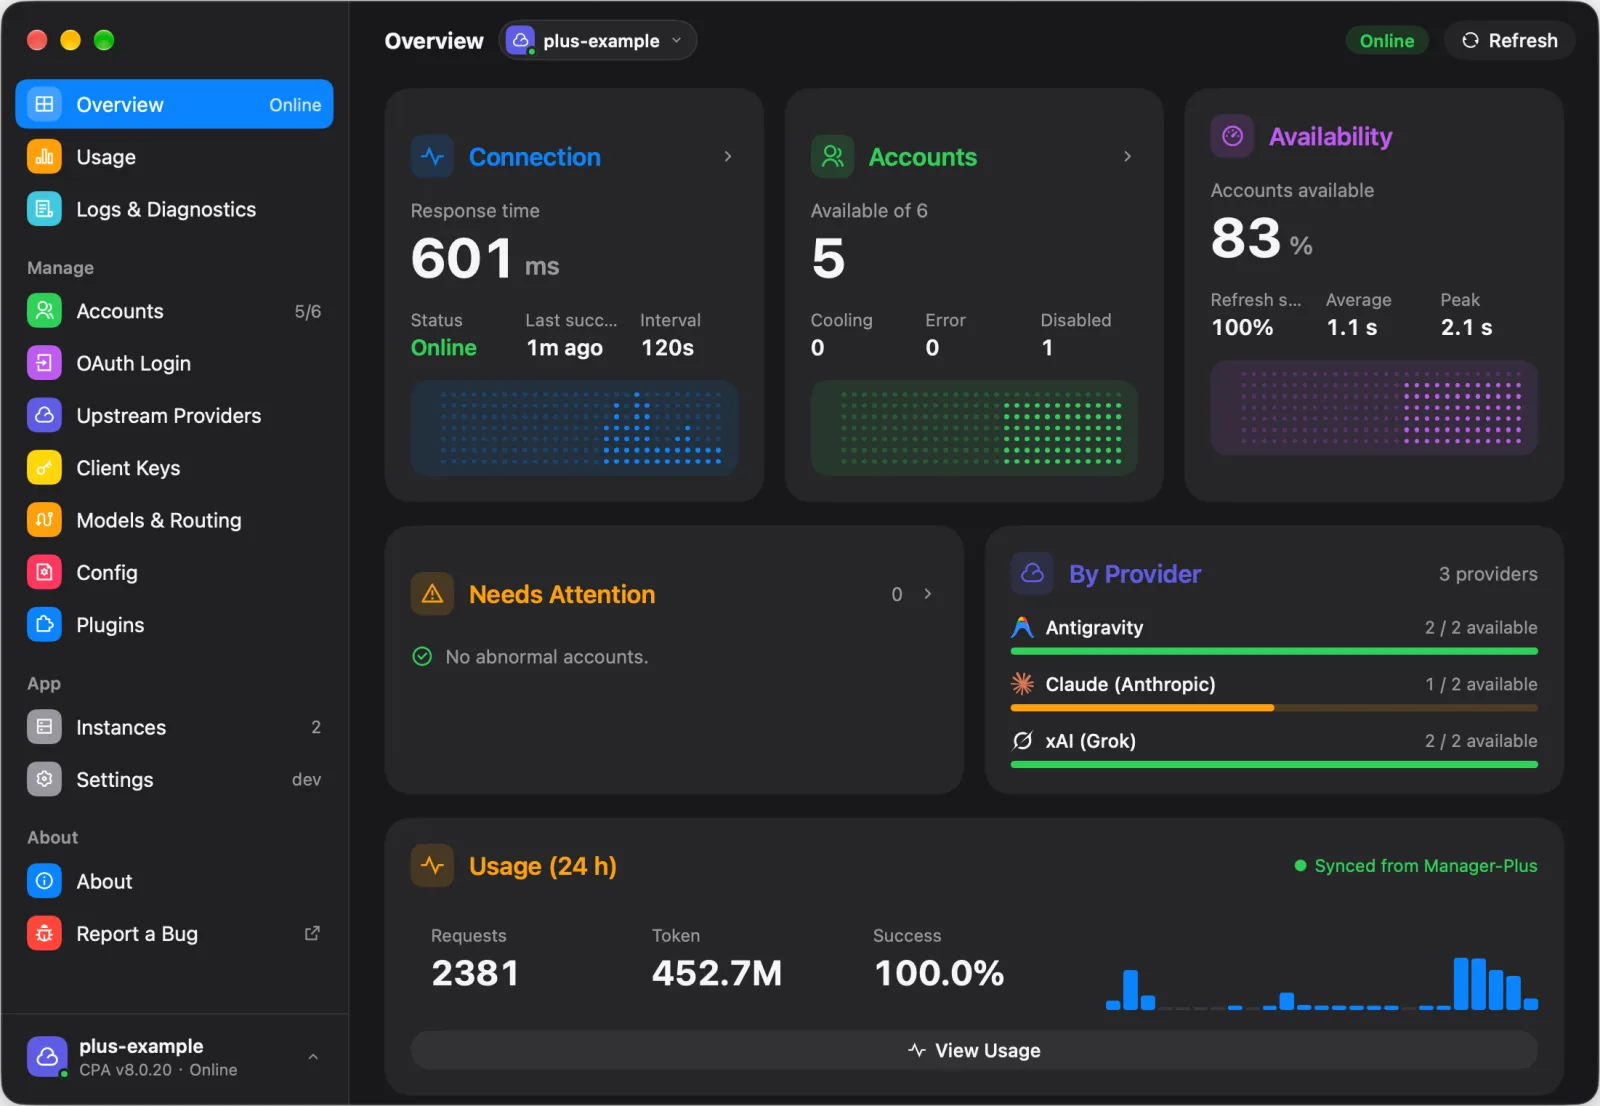
Task: Click the Usage bar chart icon in sidebar
Action: (x=44, y=157)
